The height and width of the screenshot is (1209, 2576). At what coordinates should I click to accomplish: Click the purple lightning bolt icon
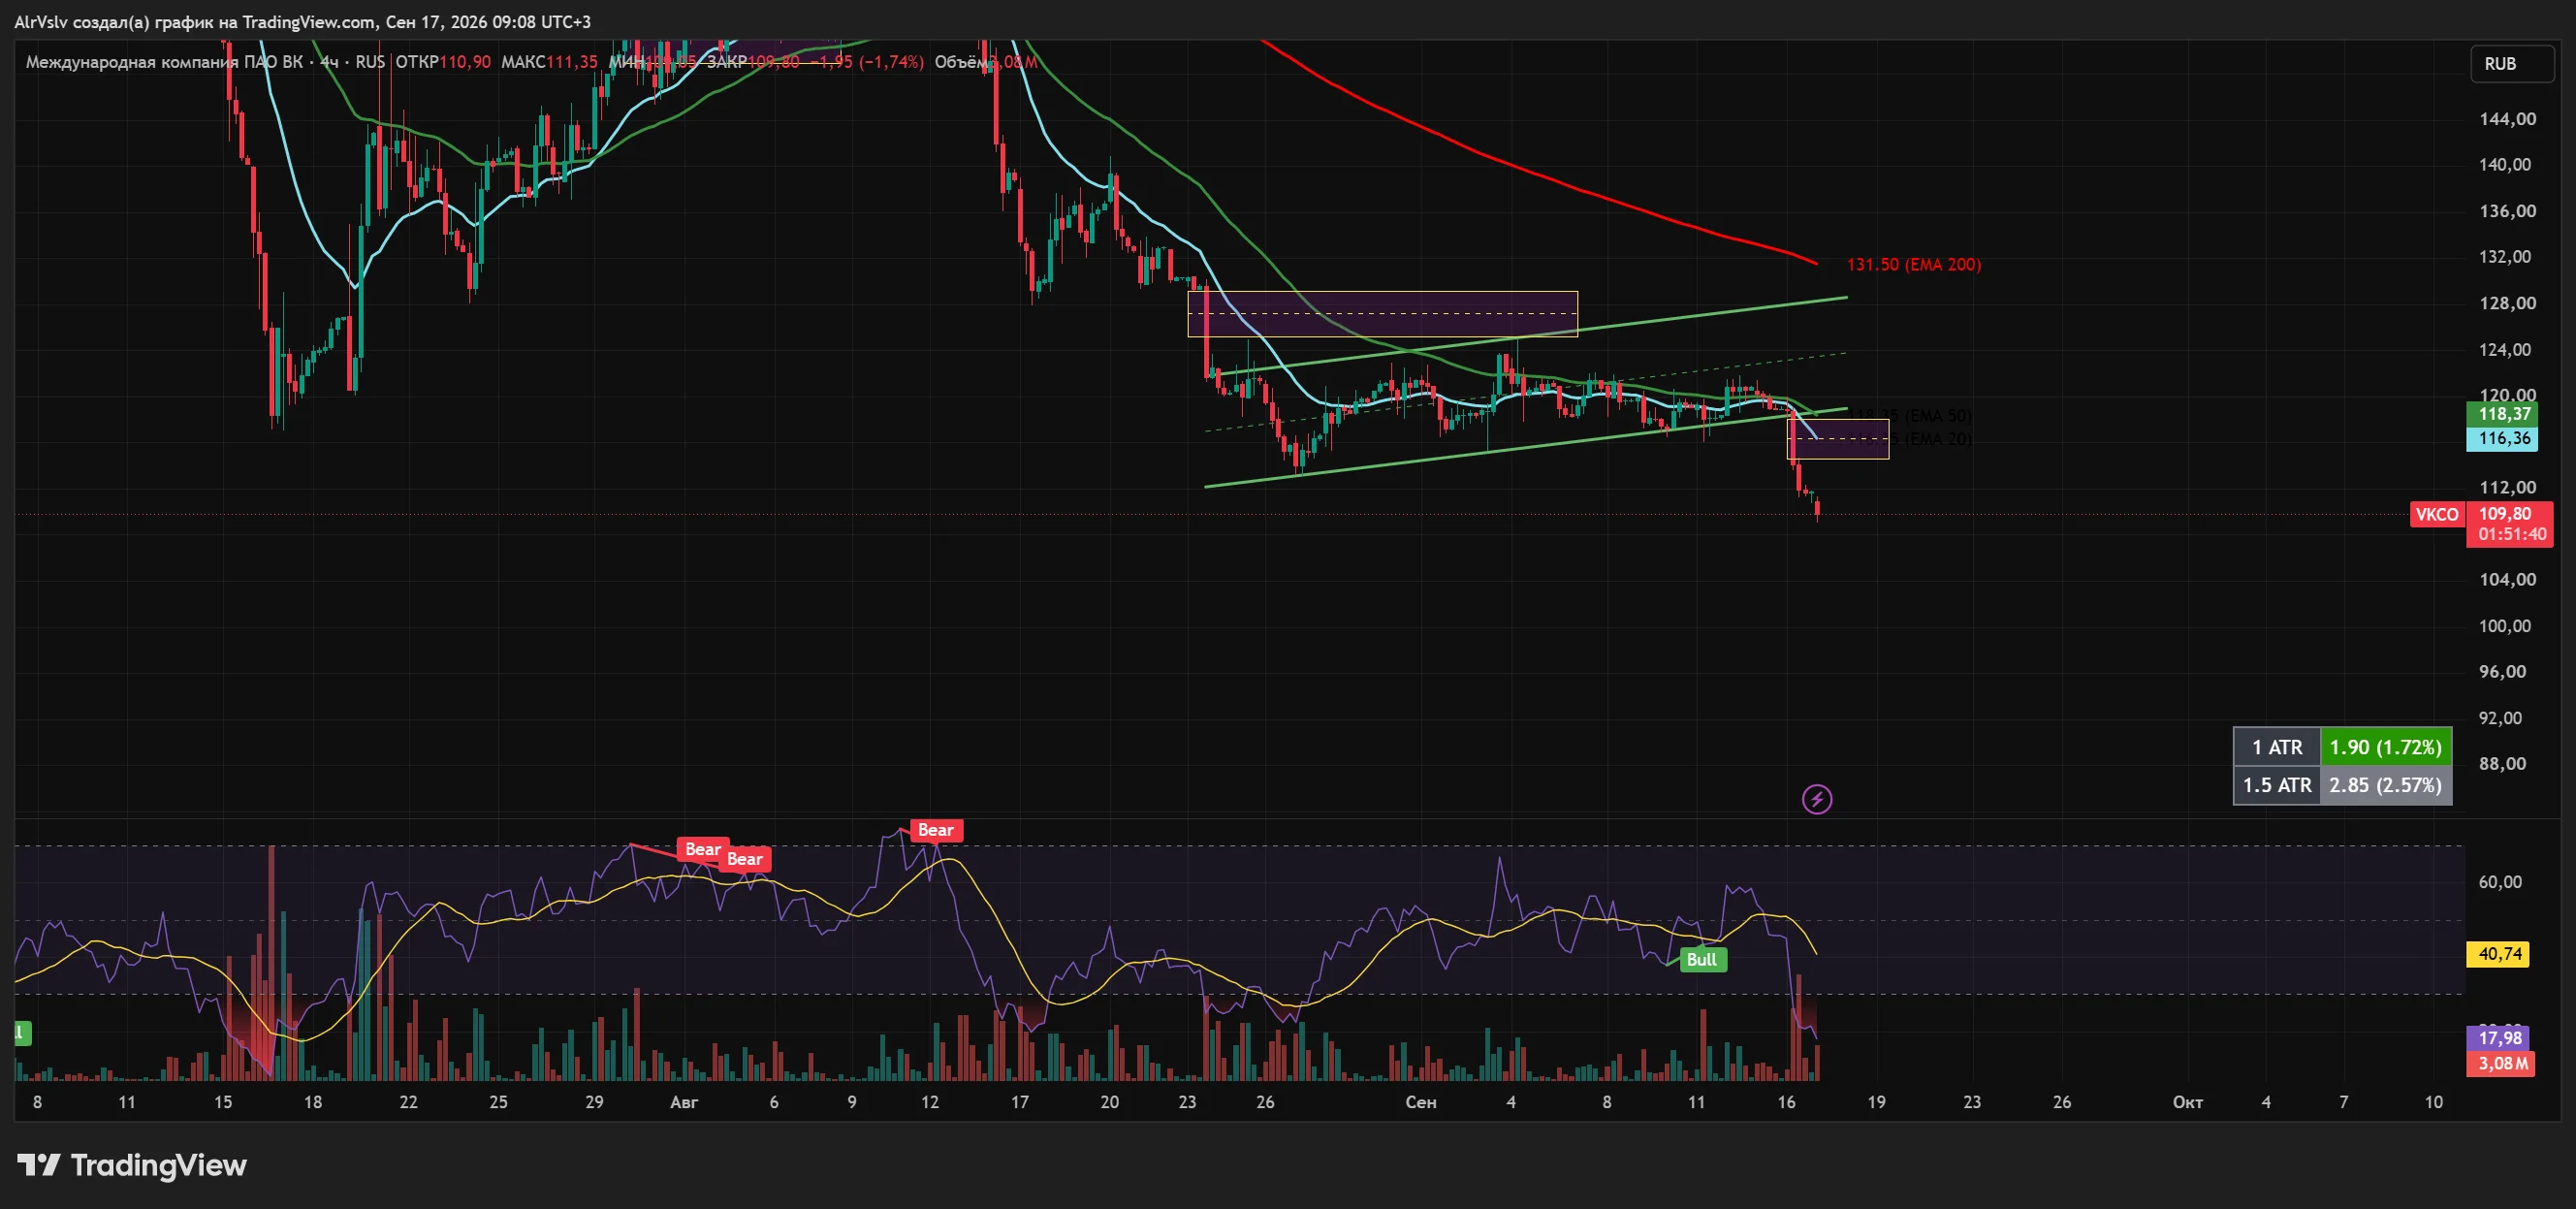click(x=1816, y=799)
